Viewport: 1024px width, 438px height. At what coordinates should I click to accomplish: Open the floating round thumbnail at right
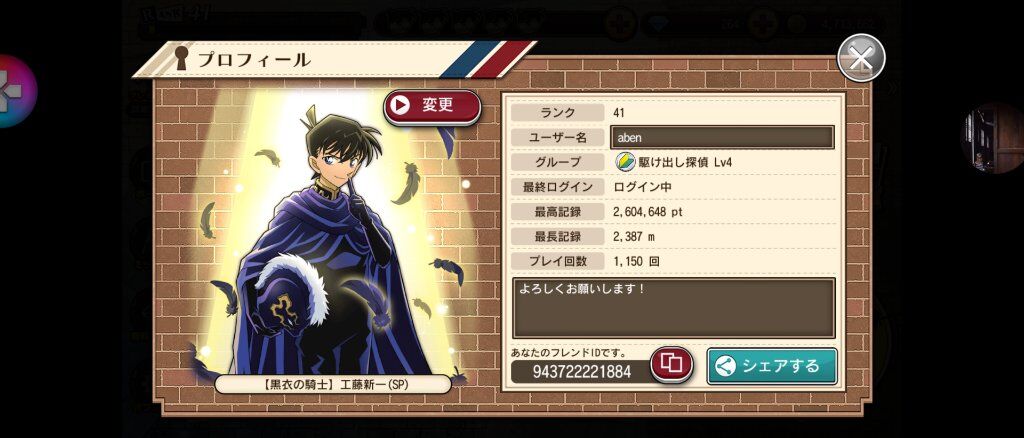pos(993,138)
